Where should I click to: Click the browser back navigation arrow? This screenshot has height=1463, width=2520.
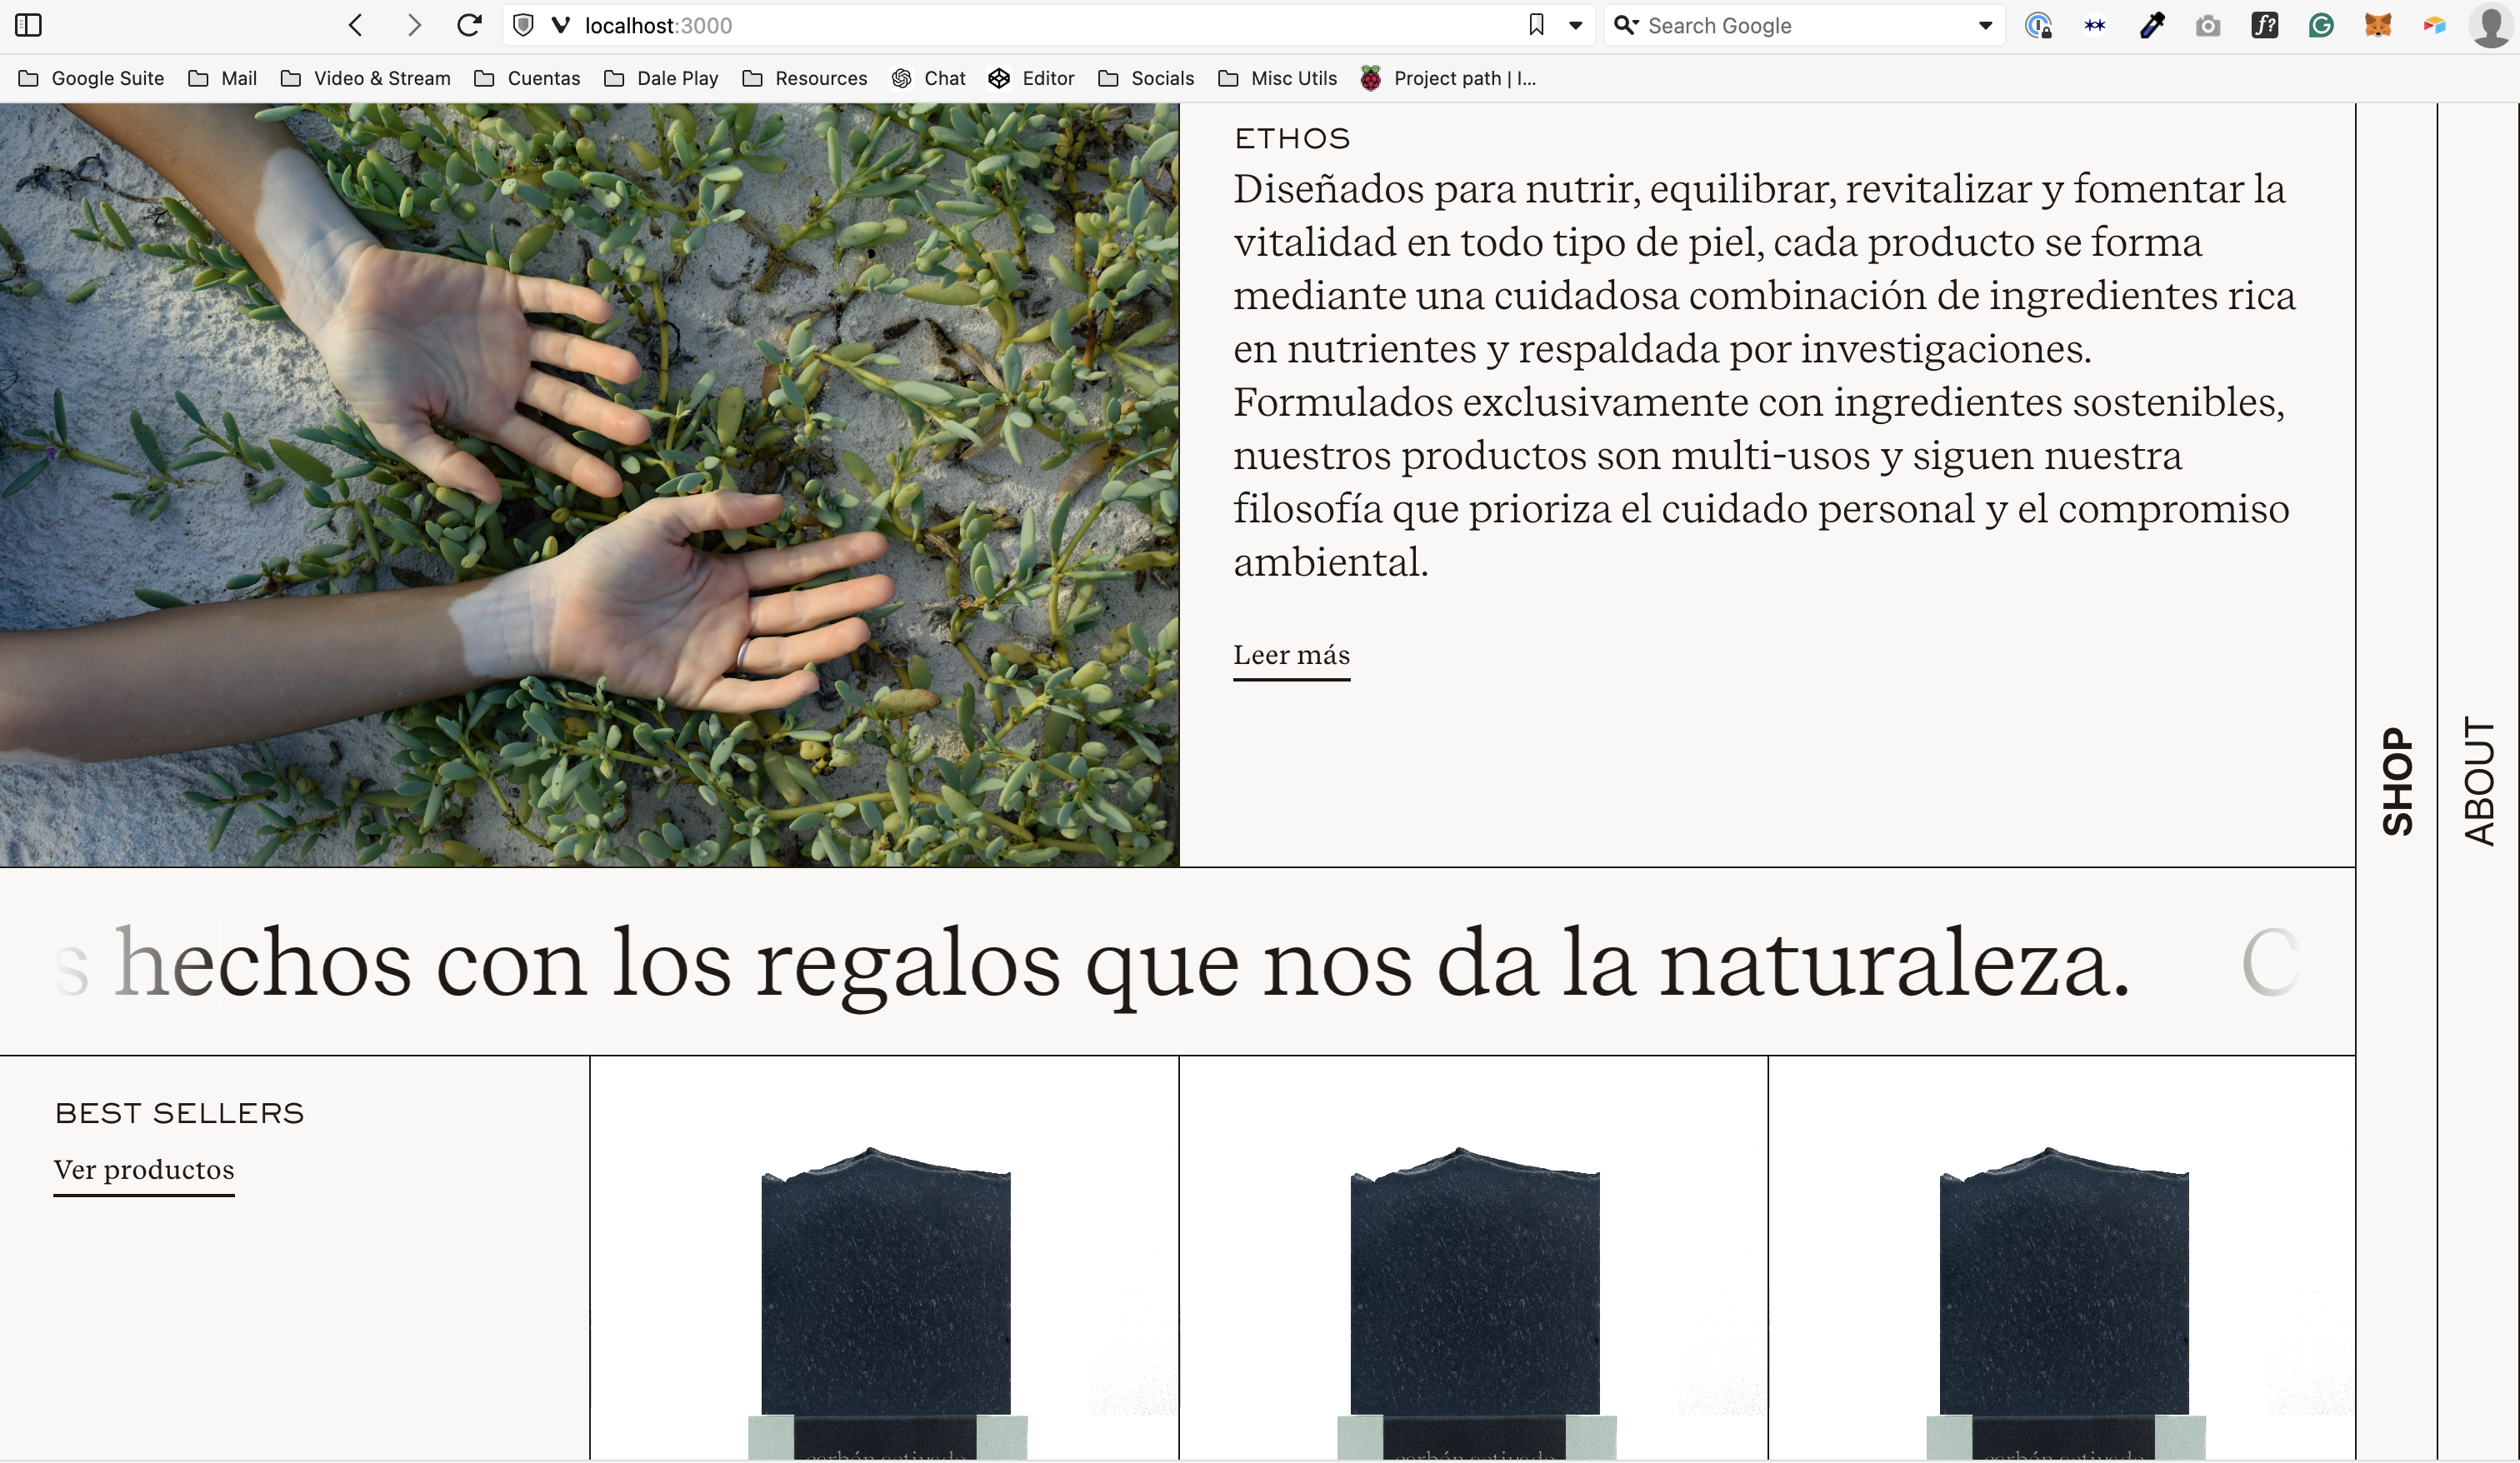pyautogui.click(x=355, y=24)
